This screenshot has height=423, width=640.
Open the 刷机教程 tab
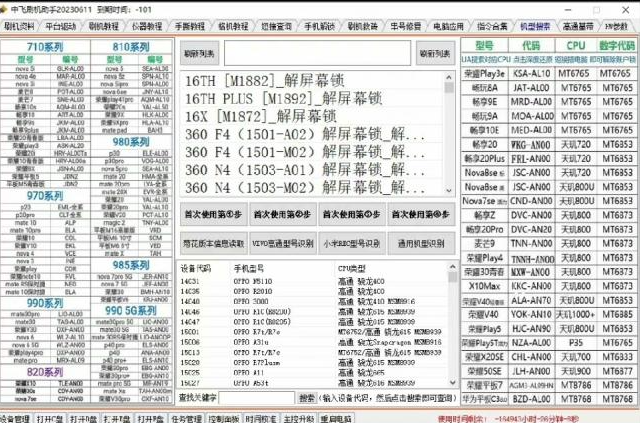point(104,27)
